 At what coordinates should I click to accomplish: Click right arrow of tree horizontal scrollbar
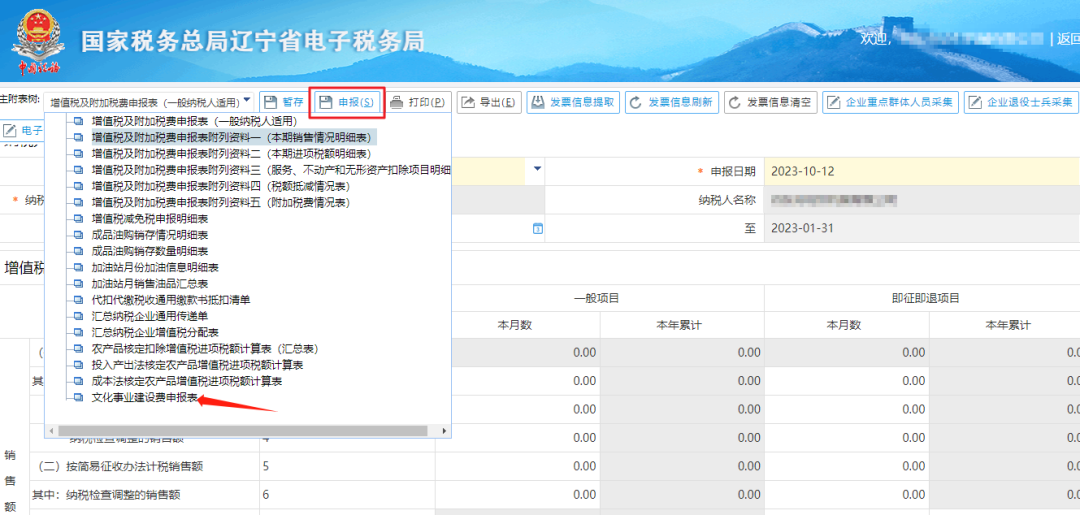click(x=445, y=430)
